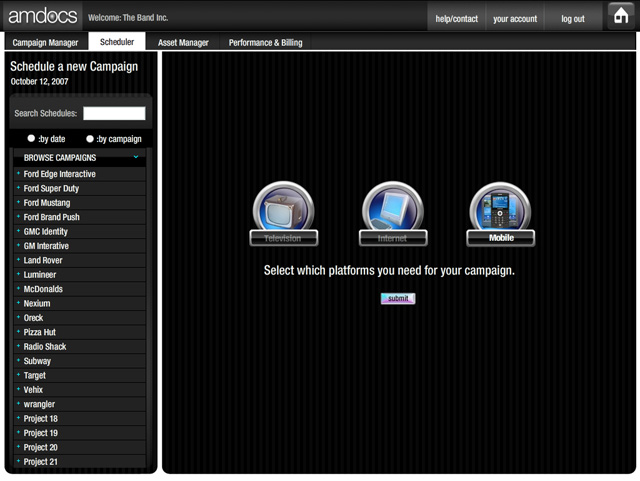Focus the Search Schedules field
640x481 pixels.
click(114, 114)
